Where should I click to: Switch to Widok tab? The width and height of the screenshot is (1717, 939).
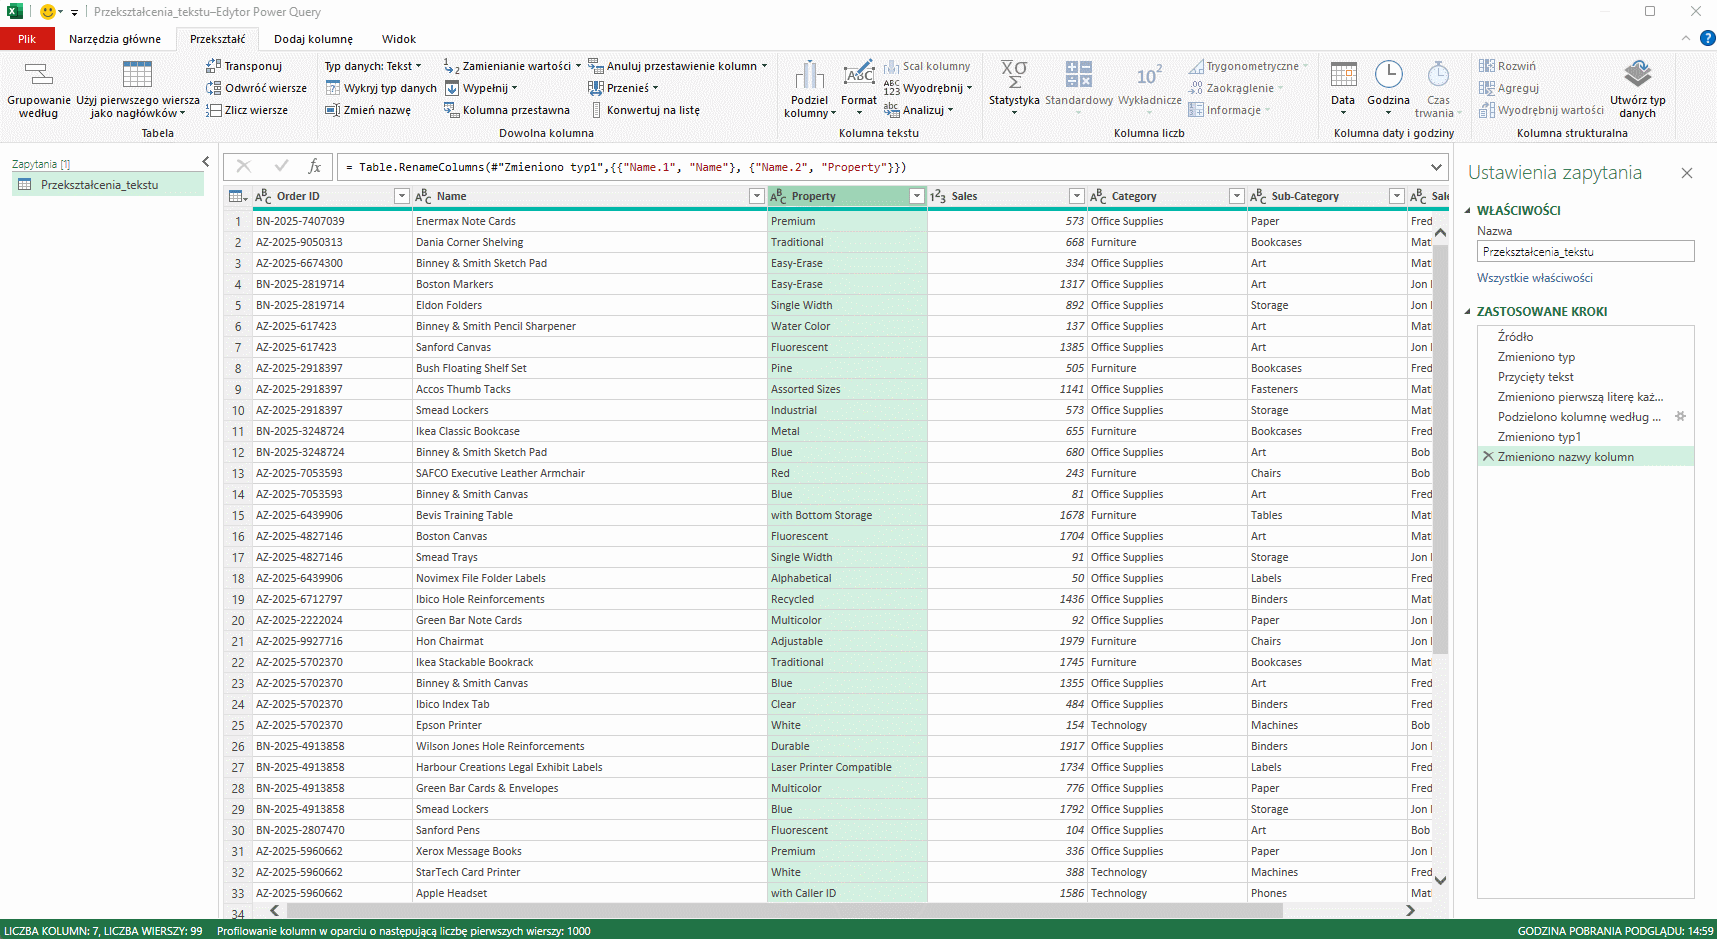(399, 39)
